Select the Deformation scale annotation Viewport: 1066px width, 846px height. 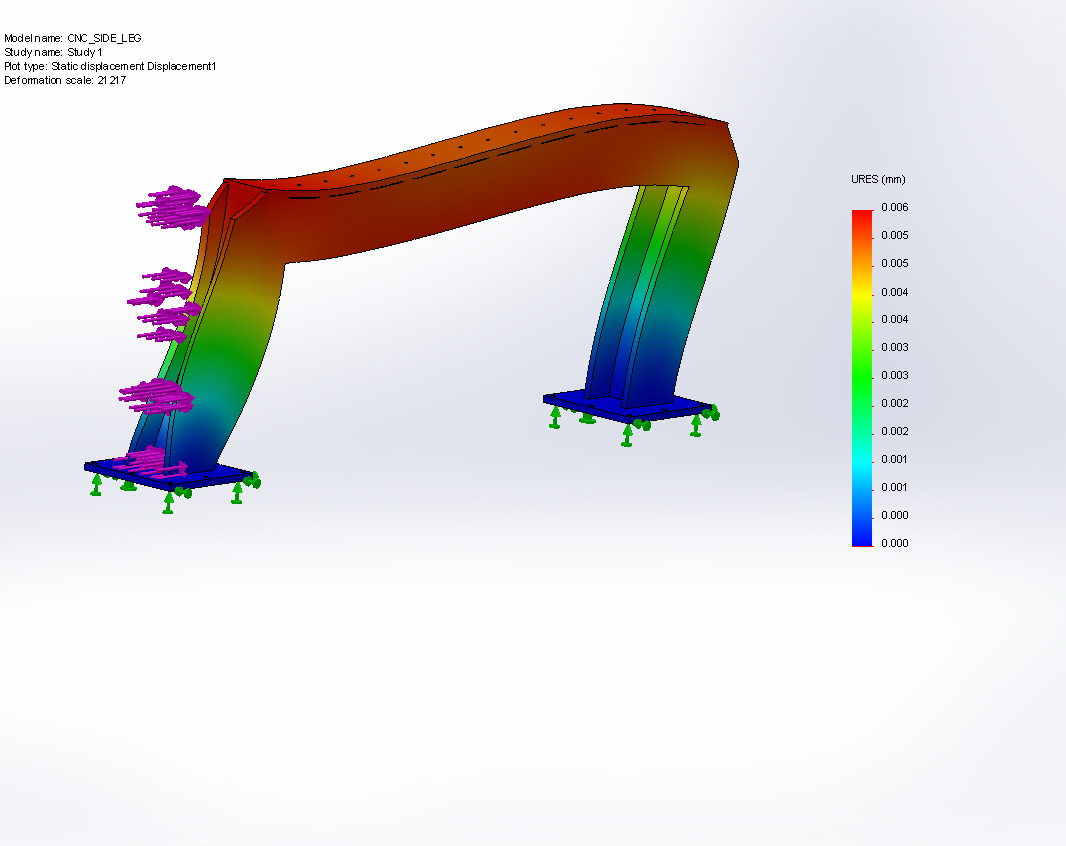(x=65, y=80)
